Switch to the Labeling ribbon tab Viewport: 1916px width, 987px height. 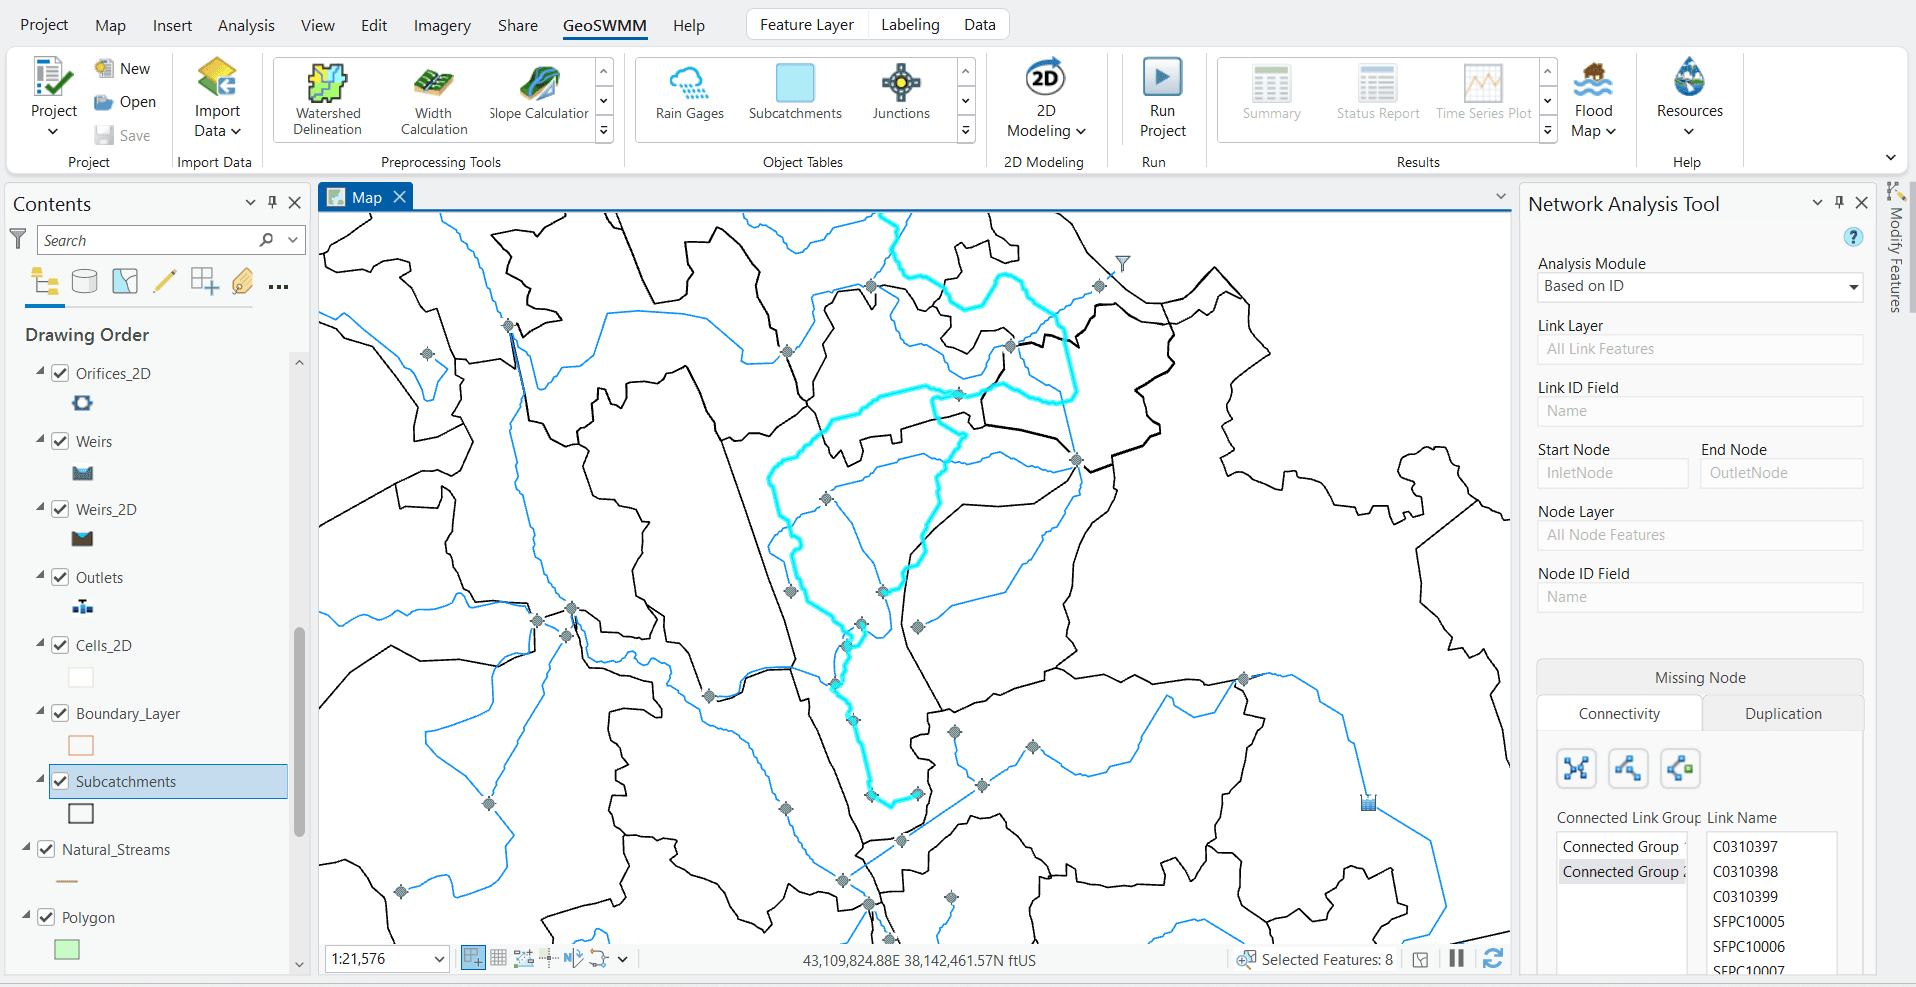point(909,24)
